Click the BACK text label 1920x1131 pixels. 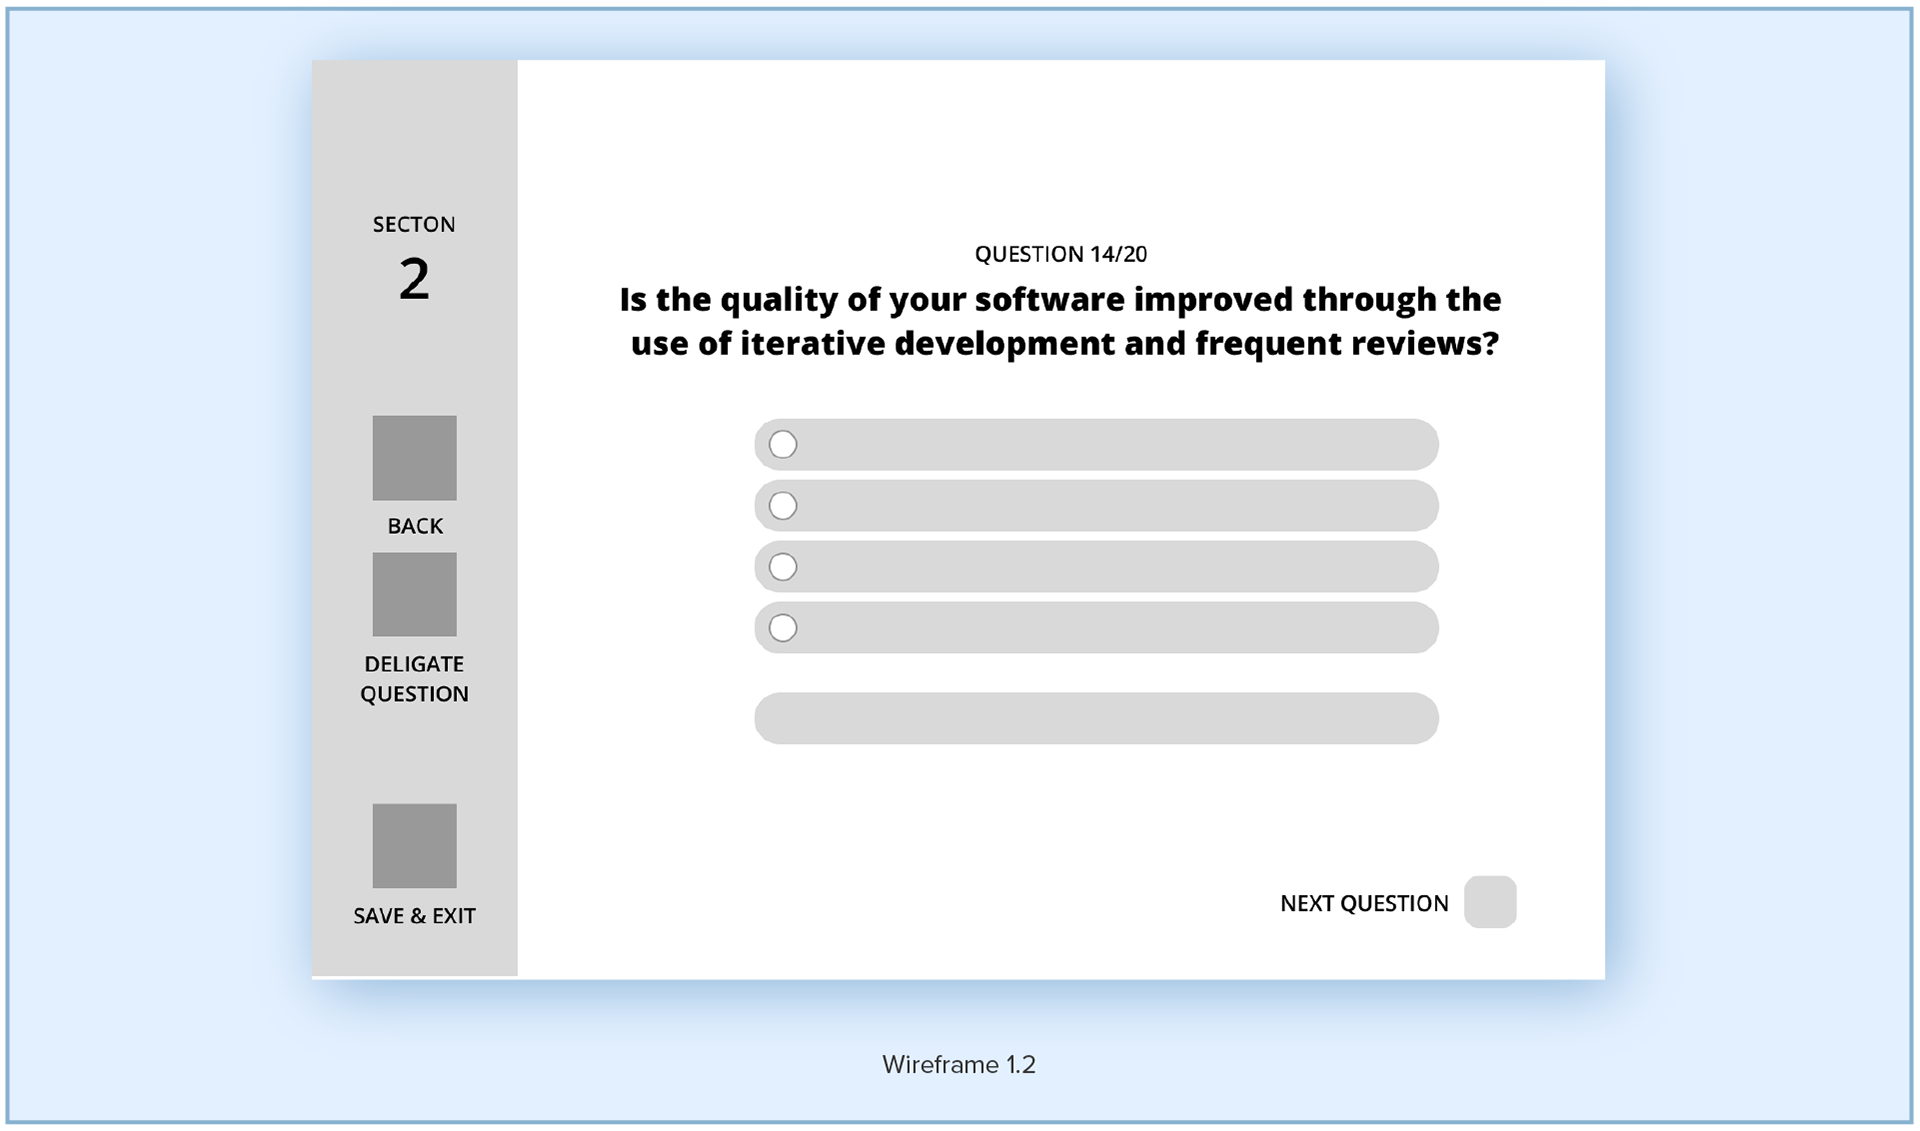click(x=414, y=526)
